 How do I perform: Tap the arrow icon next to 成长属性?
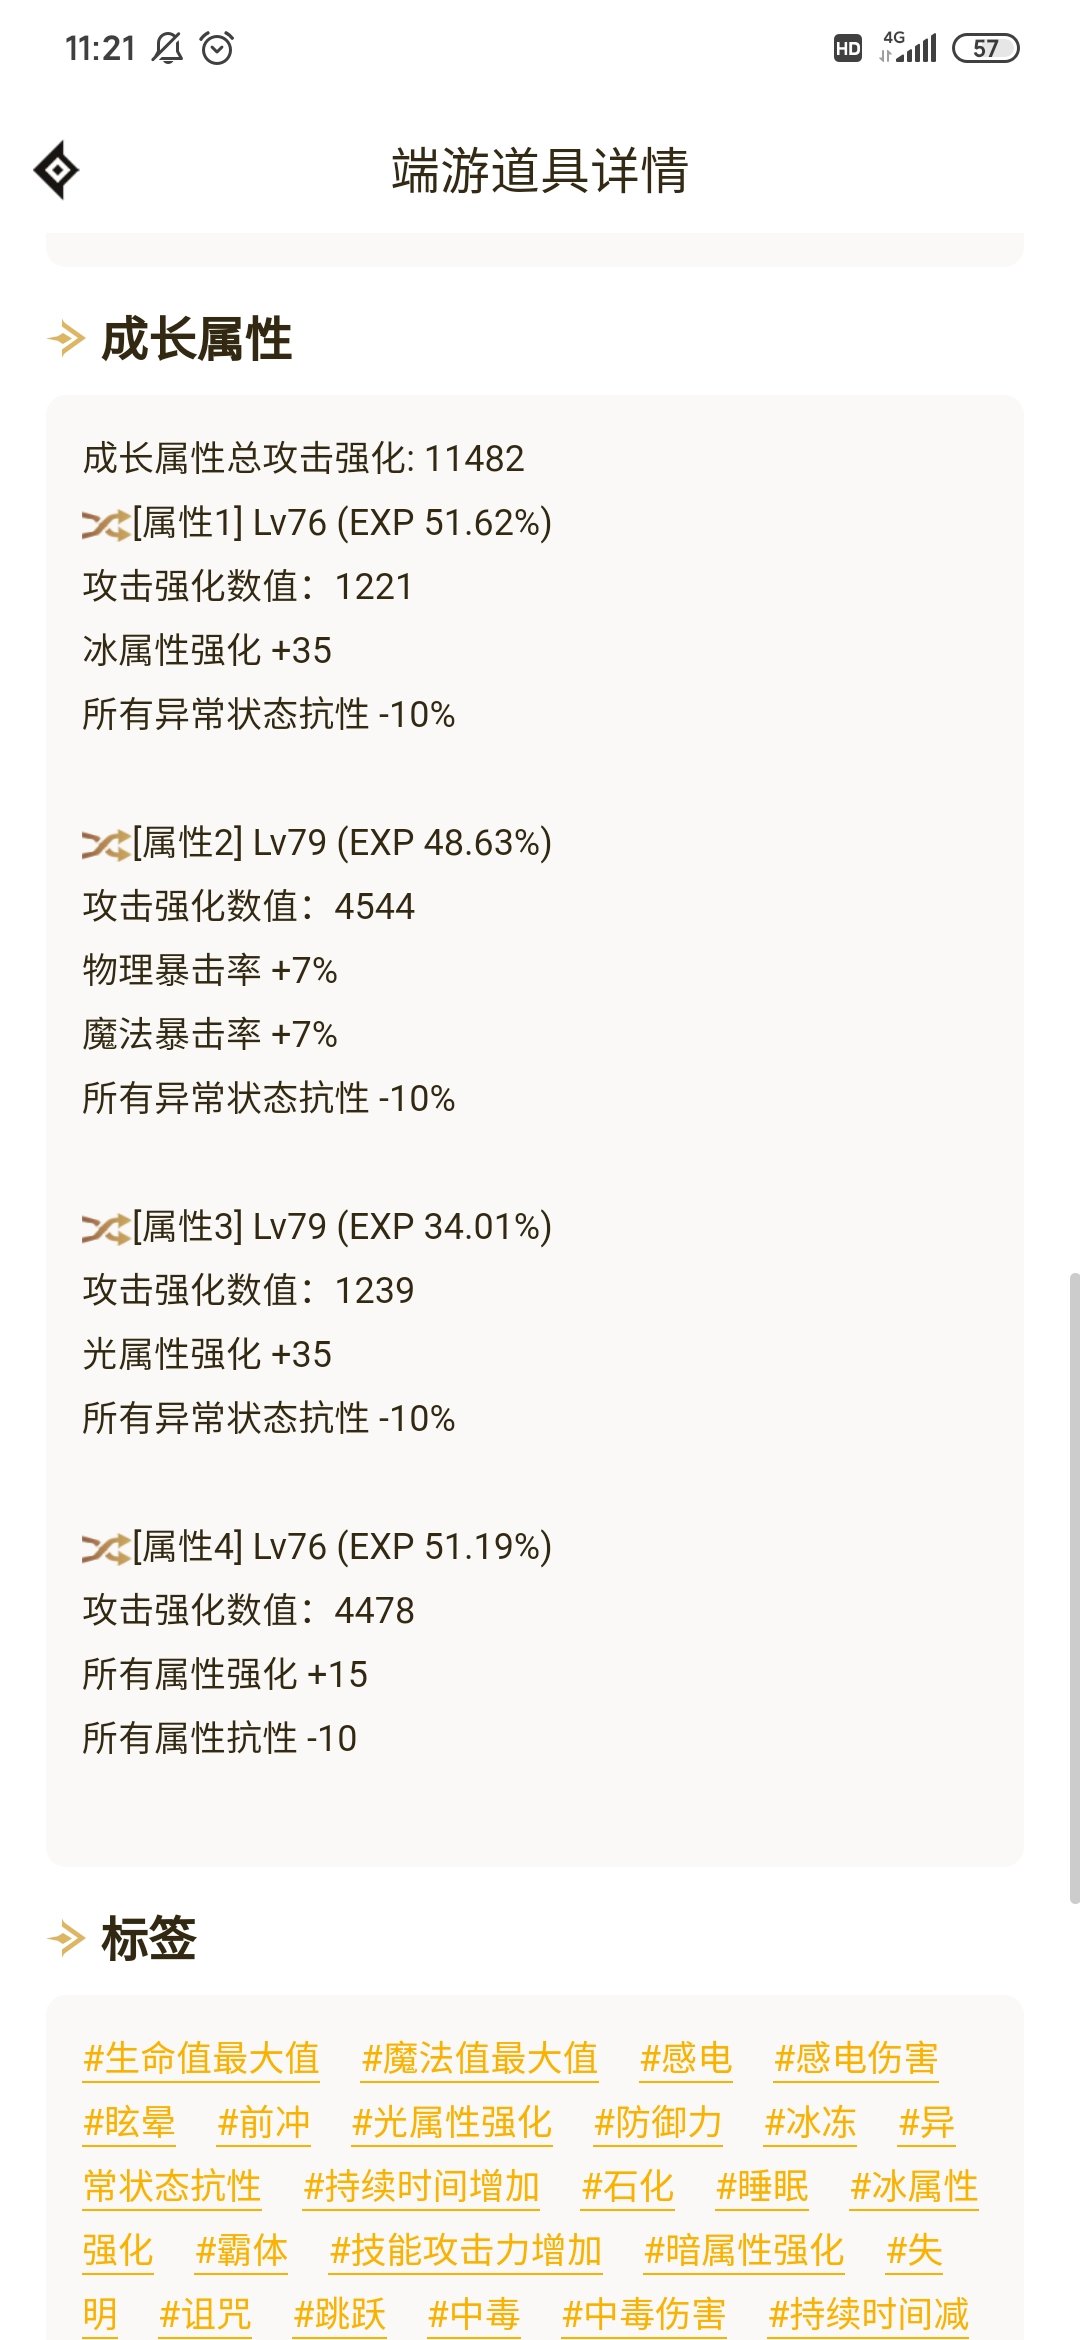(67, 338)
